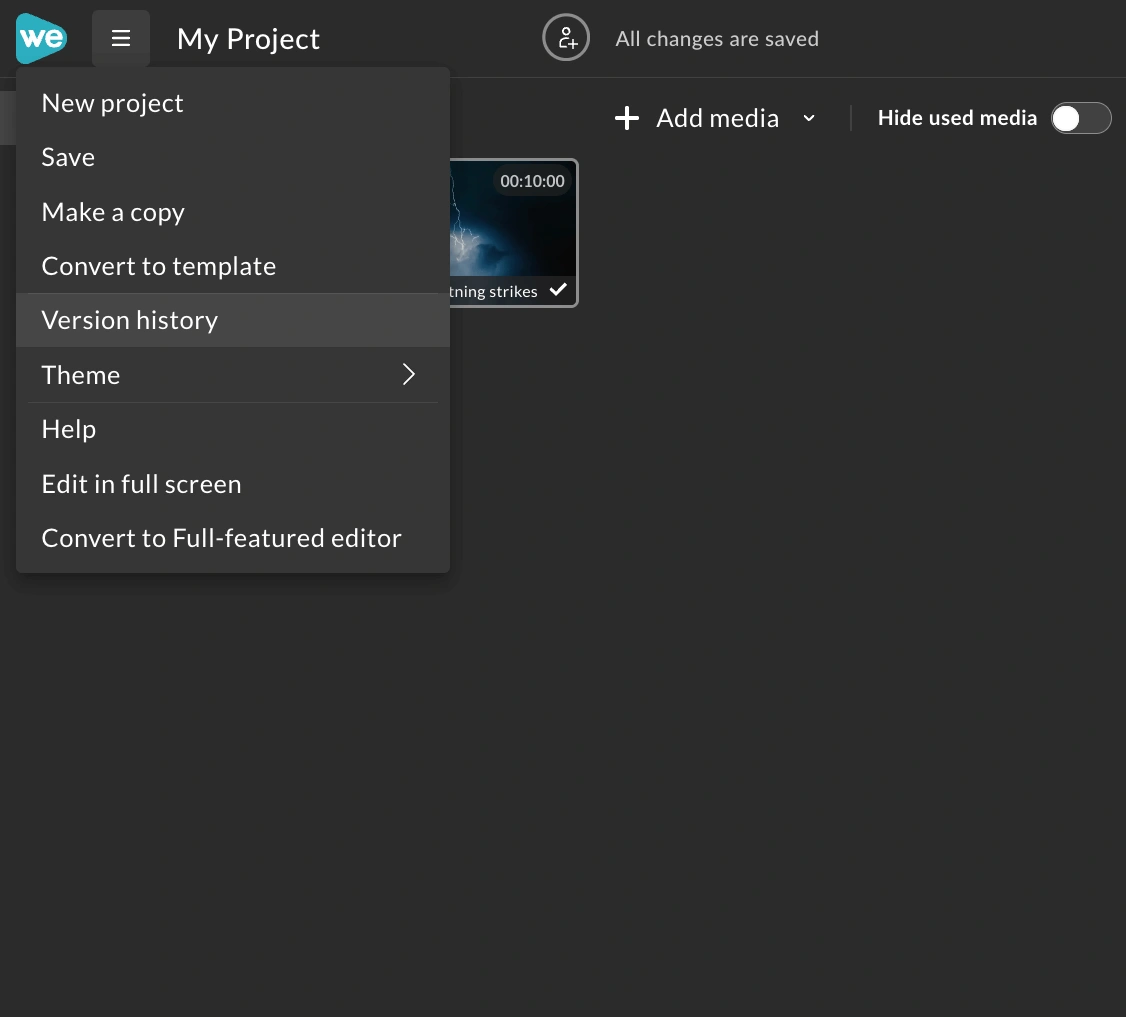Toggle the Hide used media switch
The height and width of the screenshot is (1017, 1126).
(x=1081, y=118)
